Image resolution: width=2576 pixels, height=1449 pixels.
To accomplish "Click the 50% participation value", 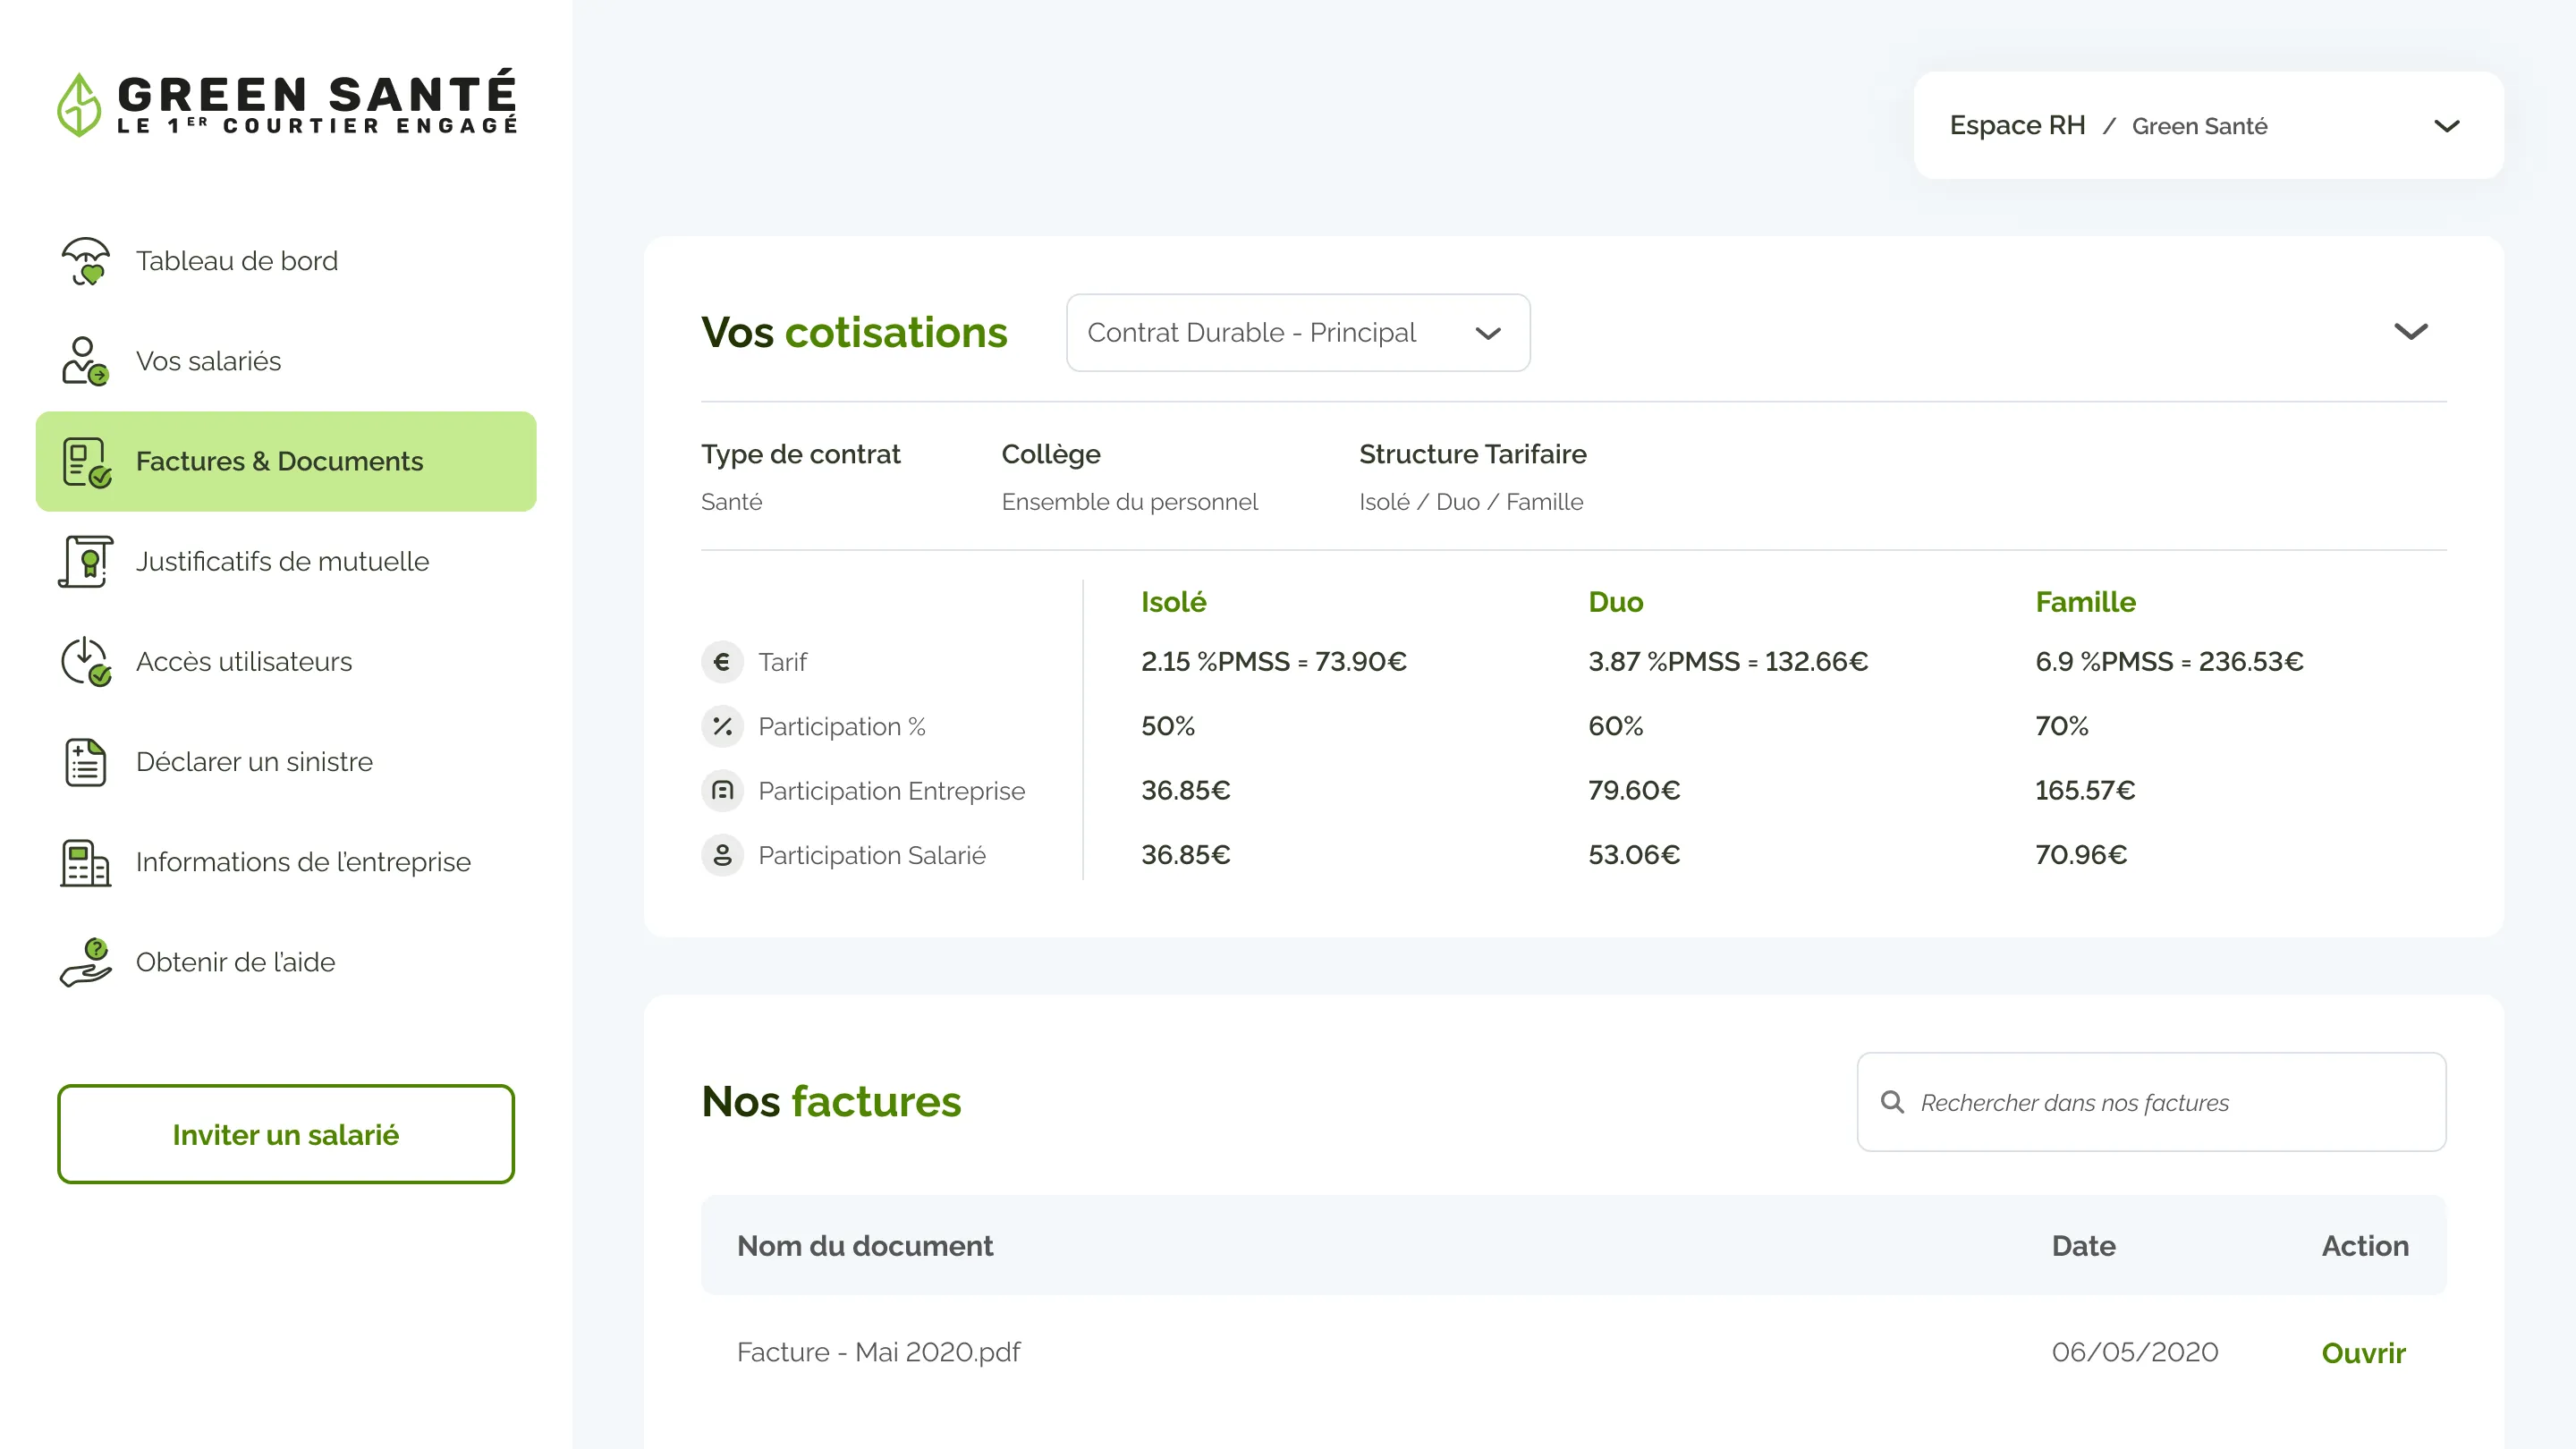I will [x=1168, y=726].
